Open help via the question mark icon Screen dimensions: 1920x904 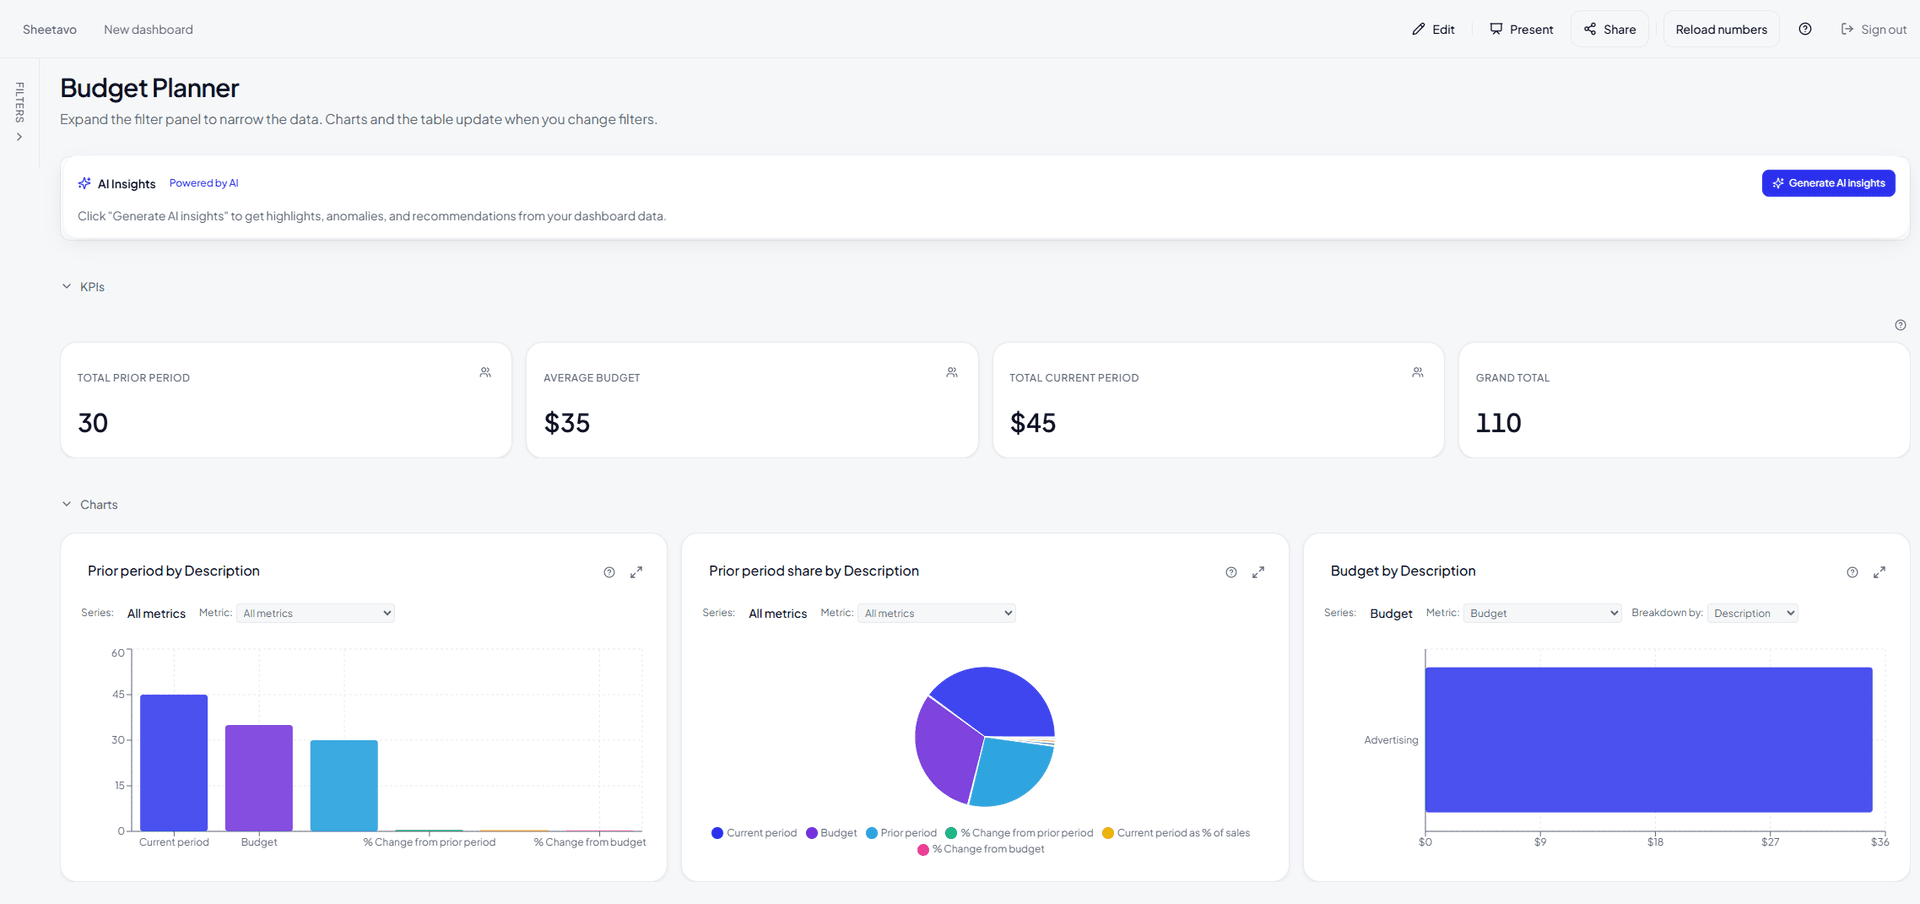click(1806, 29)
